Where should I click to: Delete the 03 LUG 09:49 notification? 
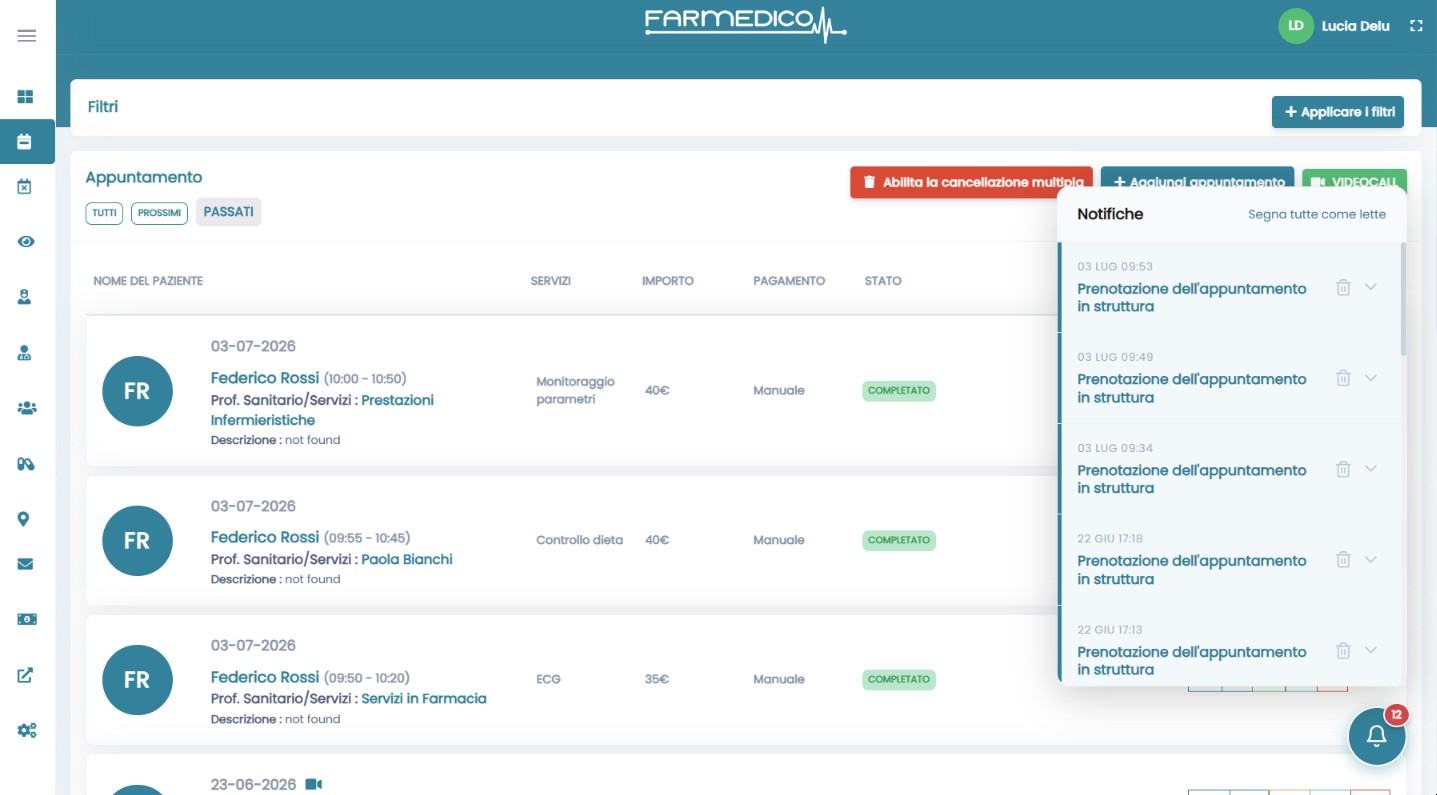pyautogui.click(x=1343, y=378)
